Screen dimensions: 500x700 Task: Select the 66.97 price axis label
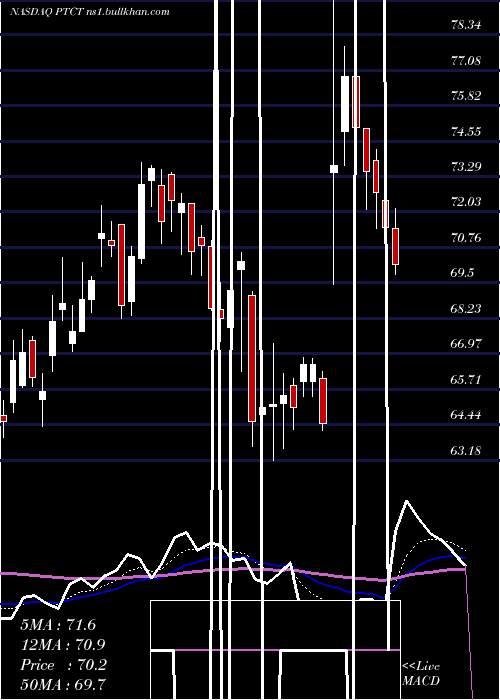pos(466,344)
